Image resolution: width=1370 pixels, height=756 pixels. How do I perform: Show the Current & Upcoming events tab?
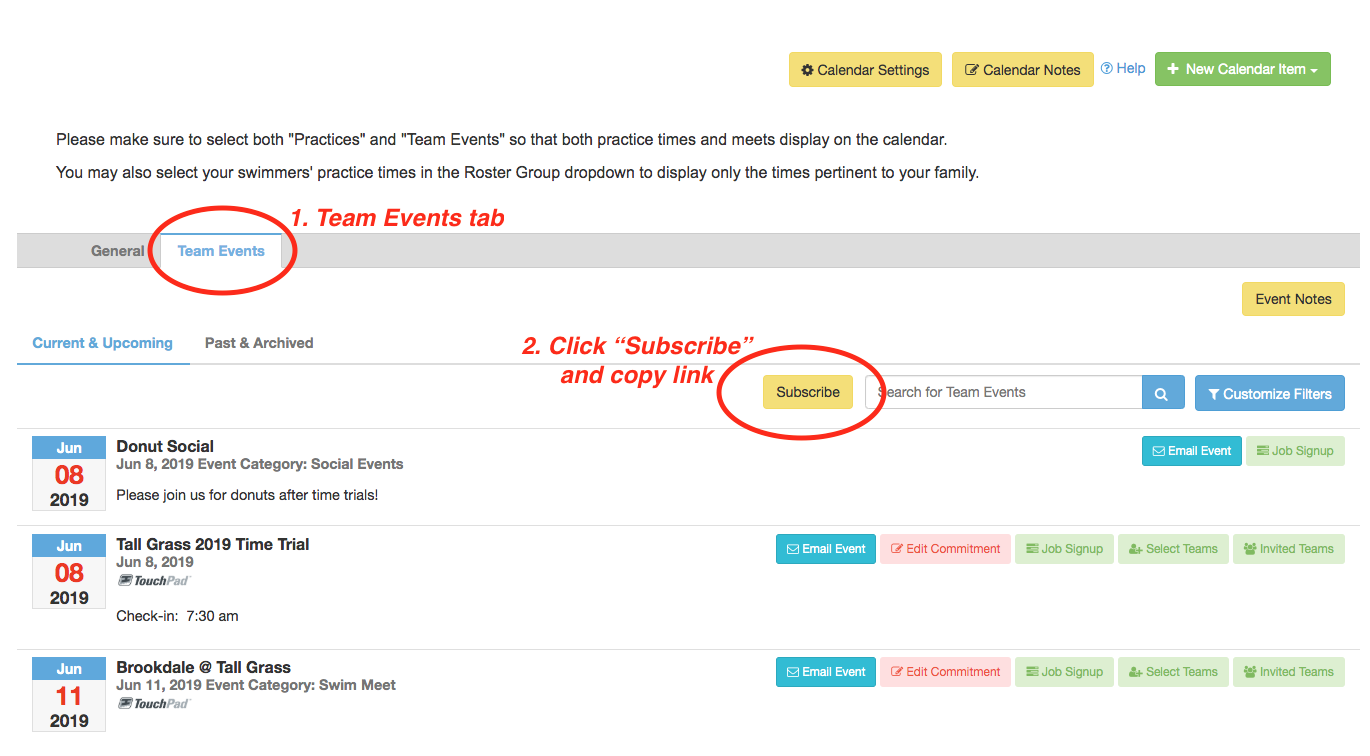click(102, 343)
